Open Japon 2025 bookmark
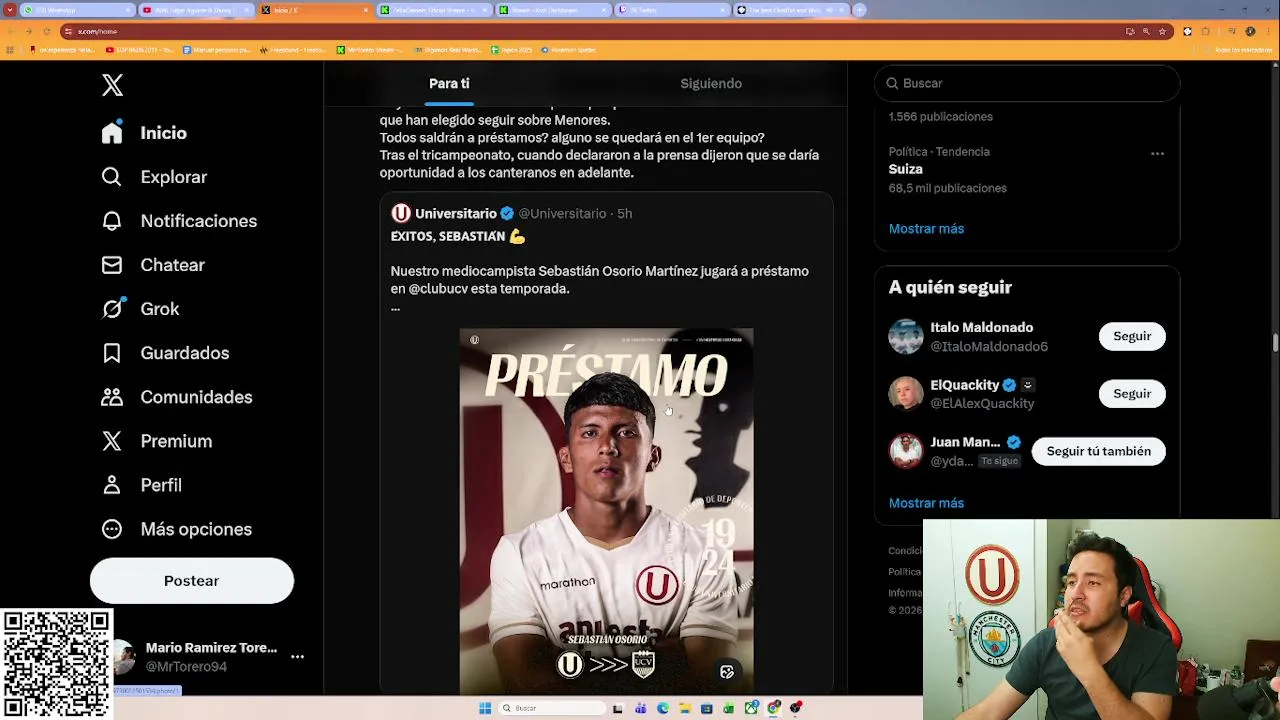This screenshot has width=1280, height=720. (512, 49)
